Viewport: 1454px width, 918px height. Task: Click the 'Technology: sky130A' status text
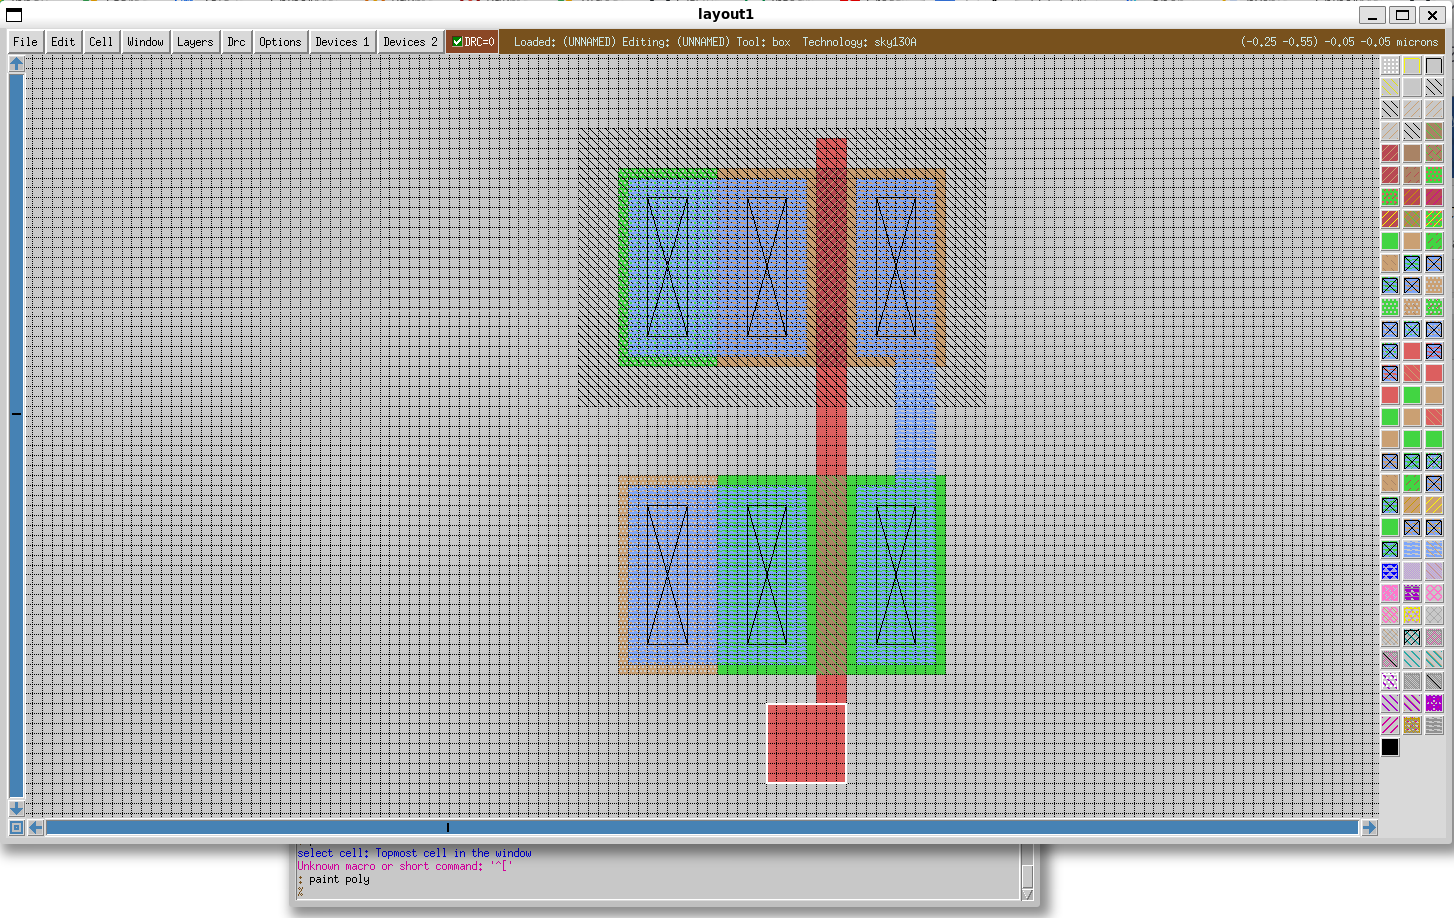[x=859, y=42]
